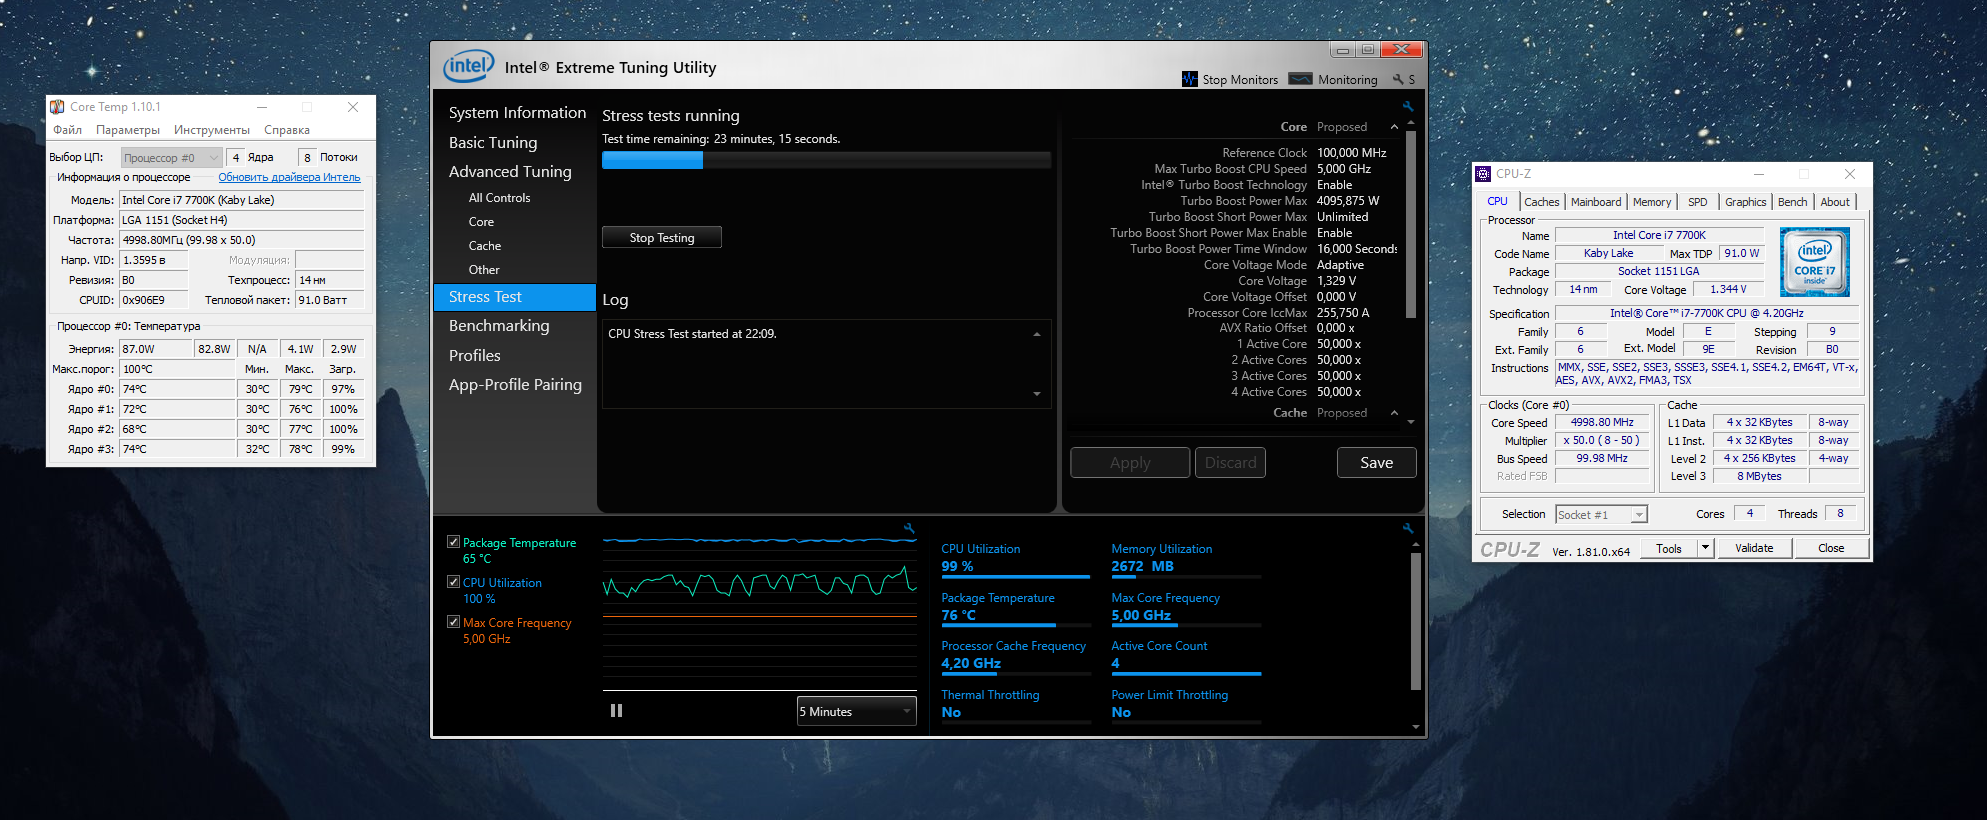1987x820 pixels.
Task: Click the Apply button in XTU
Action: click(1130, 463)
